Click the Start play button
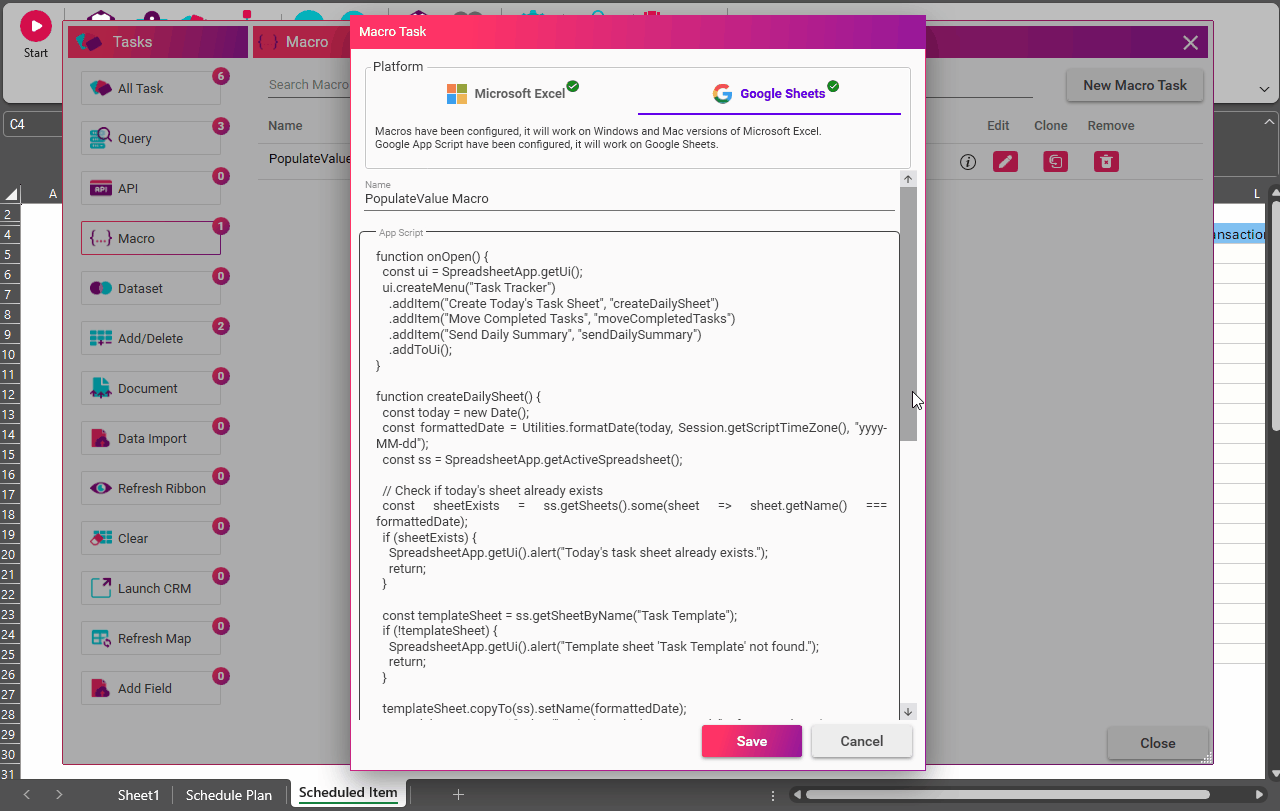Screen dimensions: 1280x811 pos(35,26)
